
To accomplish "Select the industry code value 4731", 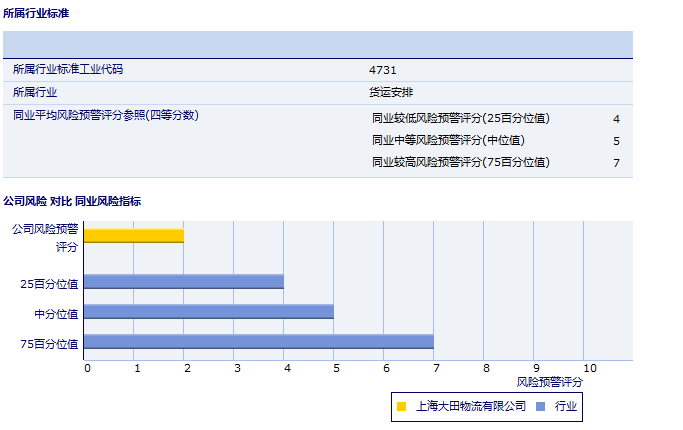I will tap(384, 70).
